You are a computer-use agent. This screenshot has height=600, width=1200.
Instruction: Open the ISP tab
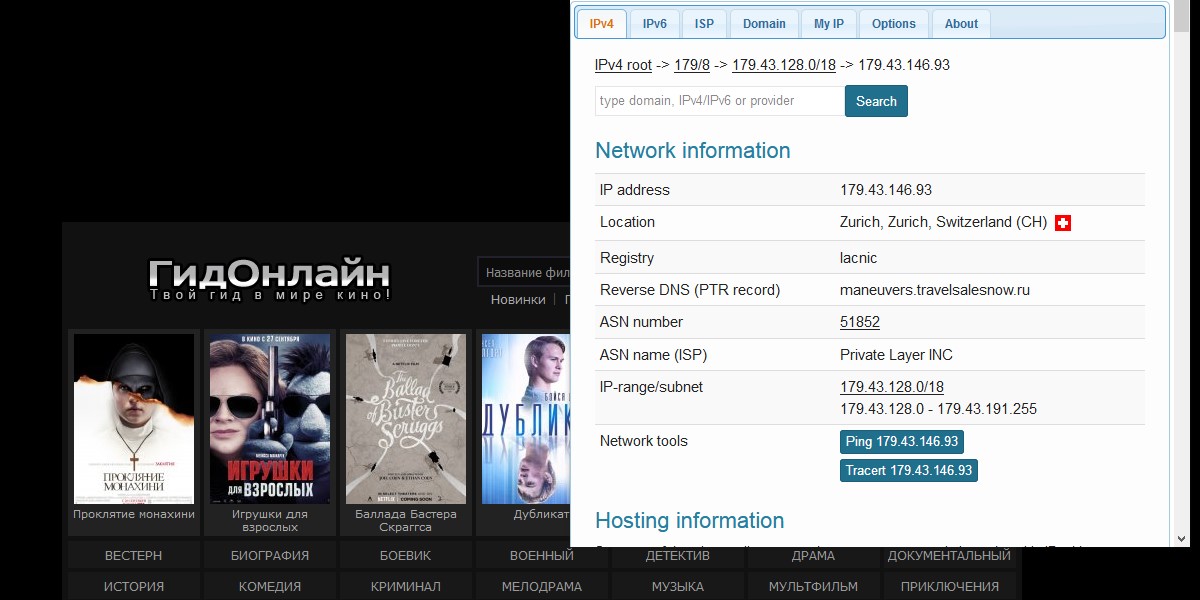tap(705, 24)
